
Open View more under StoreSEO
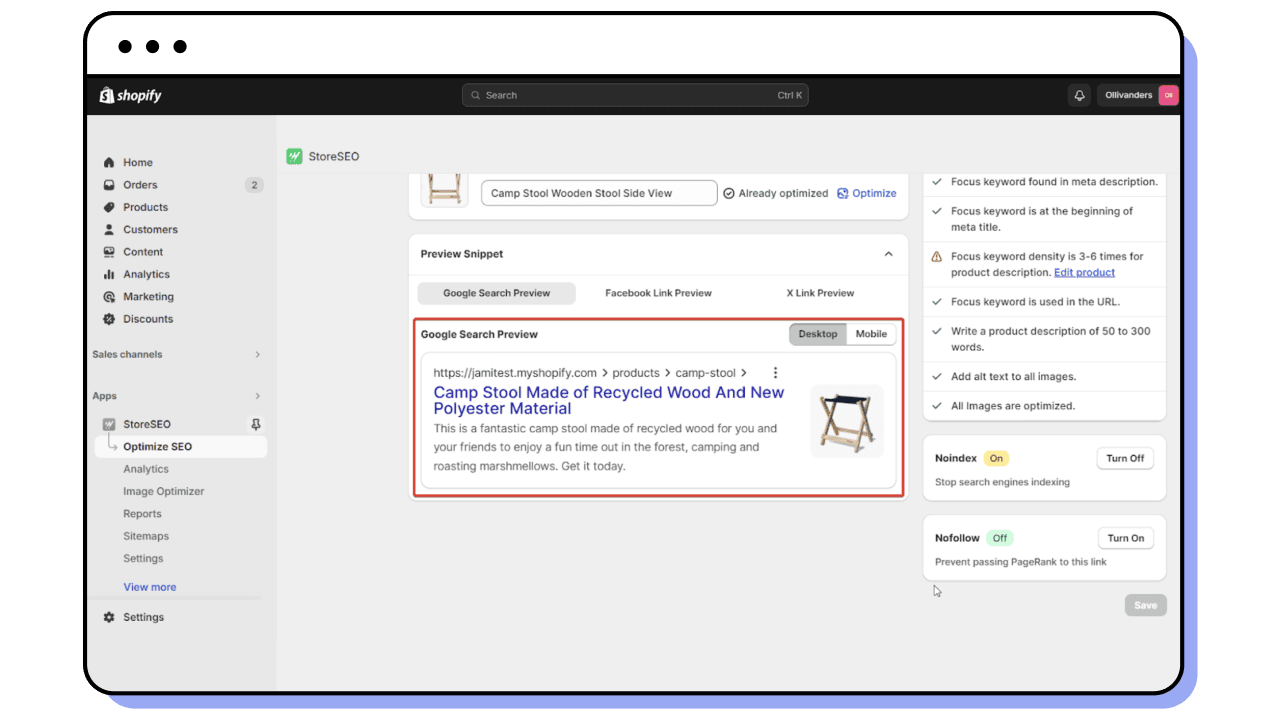point(149,587)
